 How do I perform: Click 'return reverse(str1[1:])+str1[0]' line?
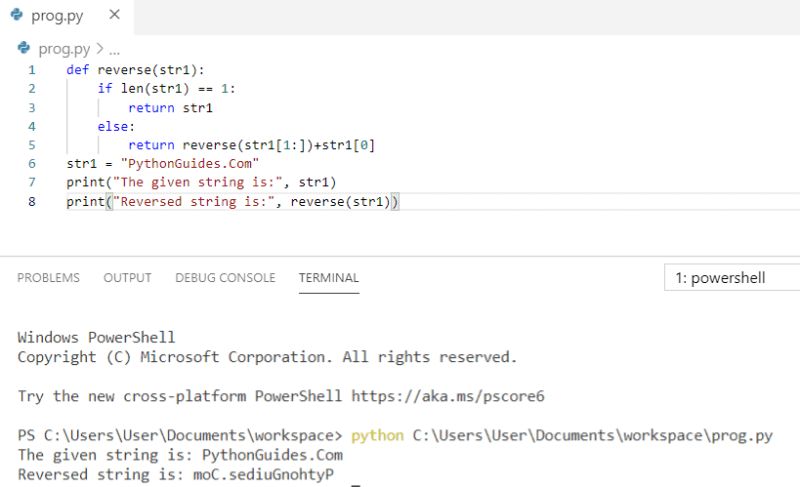(252, 145)
